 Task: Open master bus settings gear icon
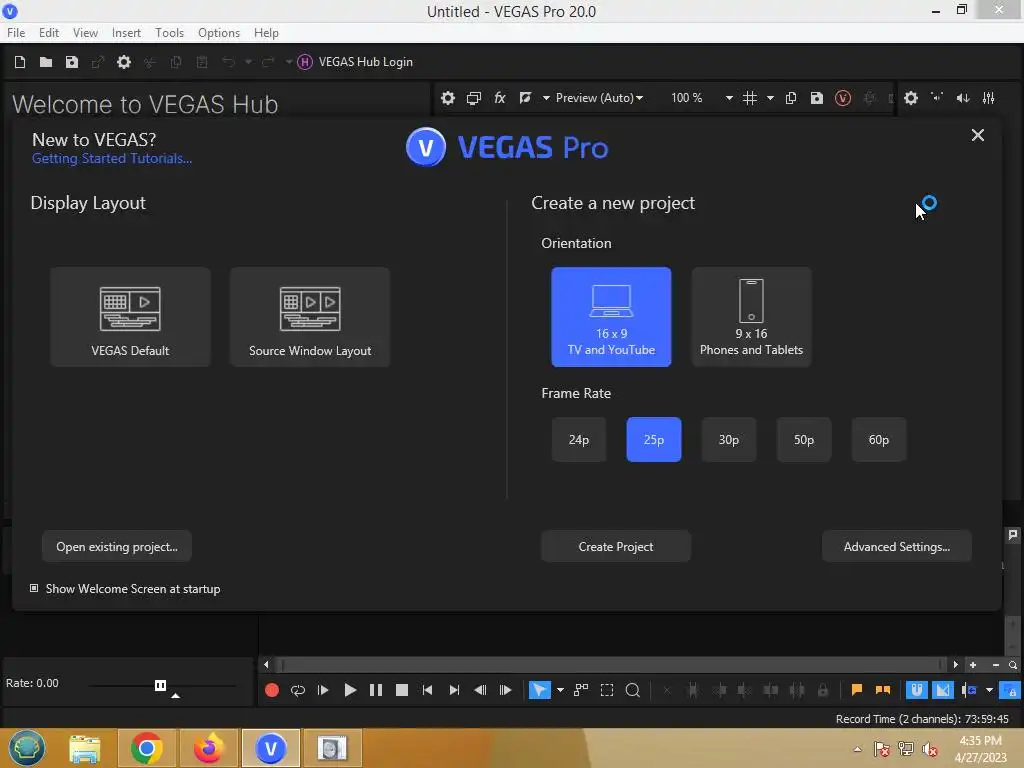pyautogui.click(x=911, y=98)
